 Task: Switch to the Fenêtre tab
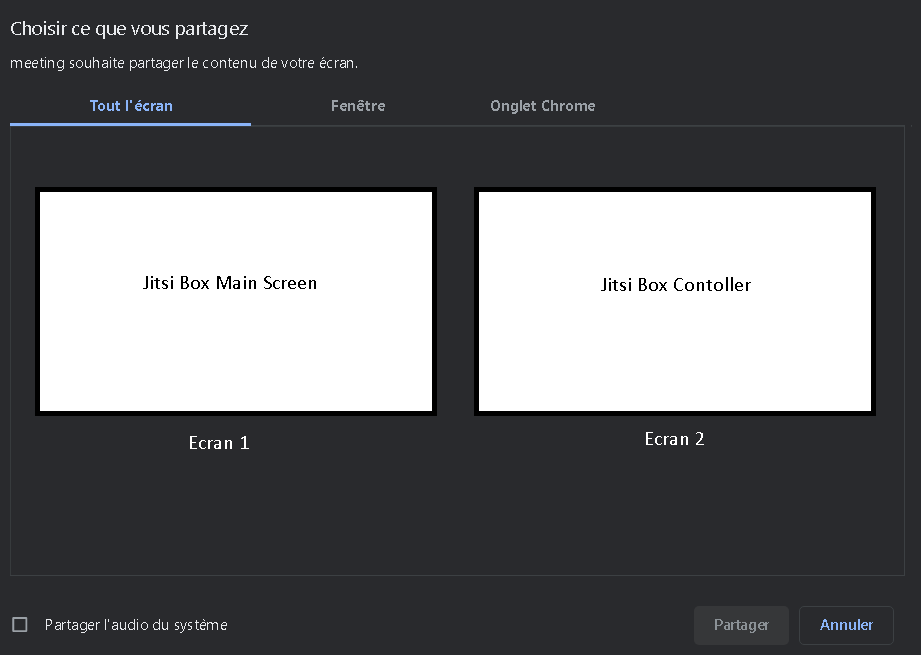(x=358, y=106)
